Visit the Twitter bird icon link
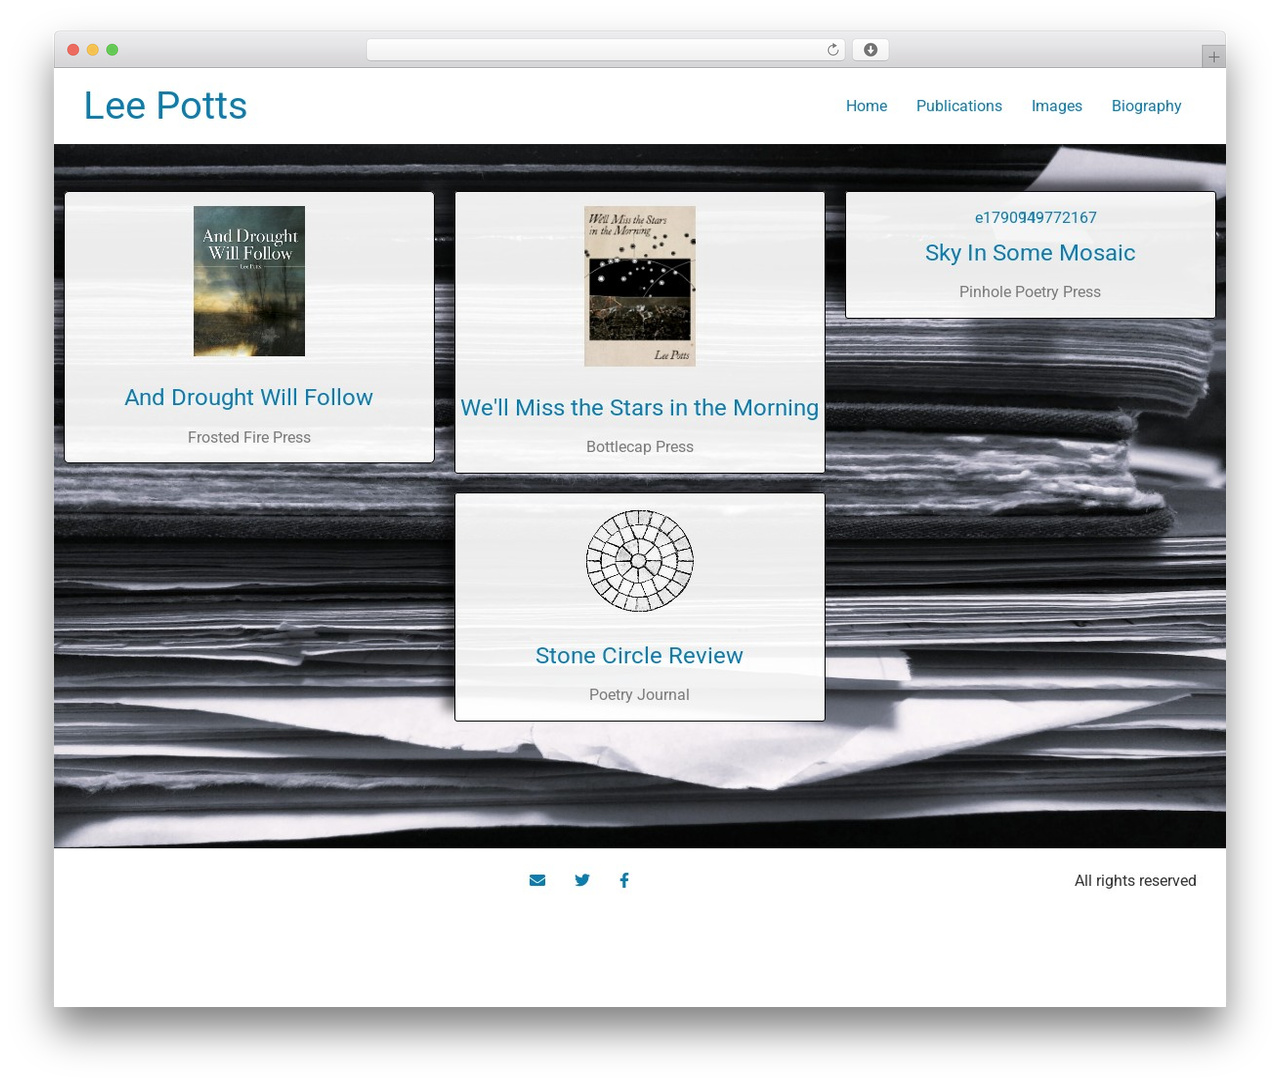Screen dimensions: 1280x1084 [x=582, y=880]
